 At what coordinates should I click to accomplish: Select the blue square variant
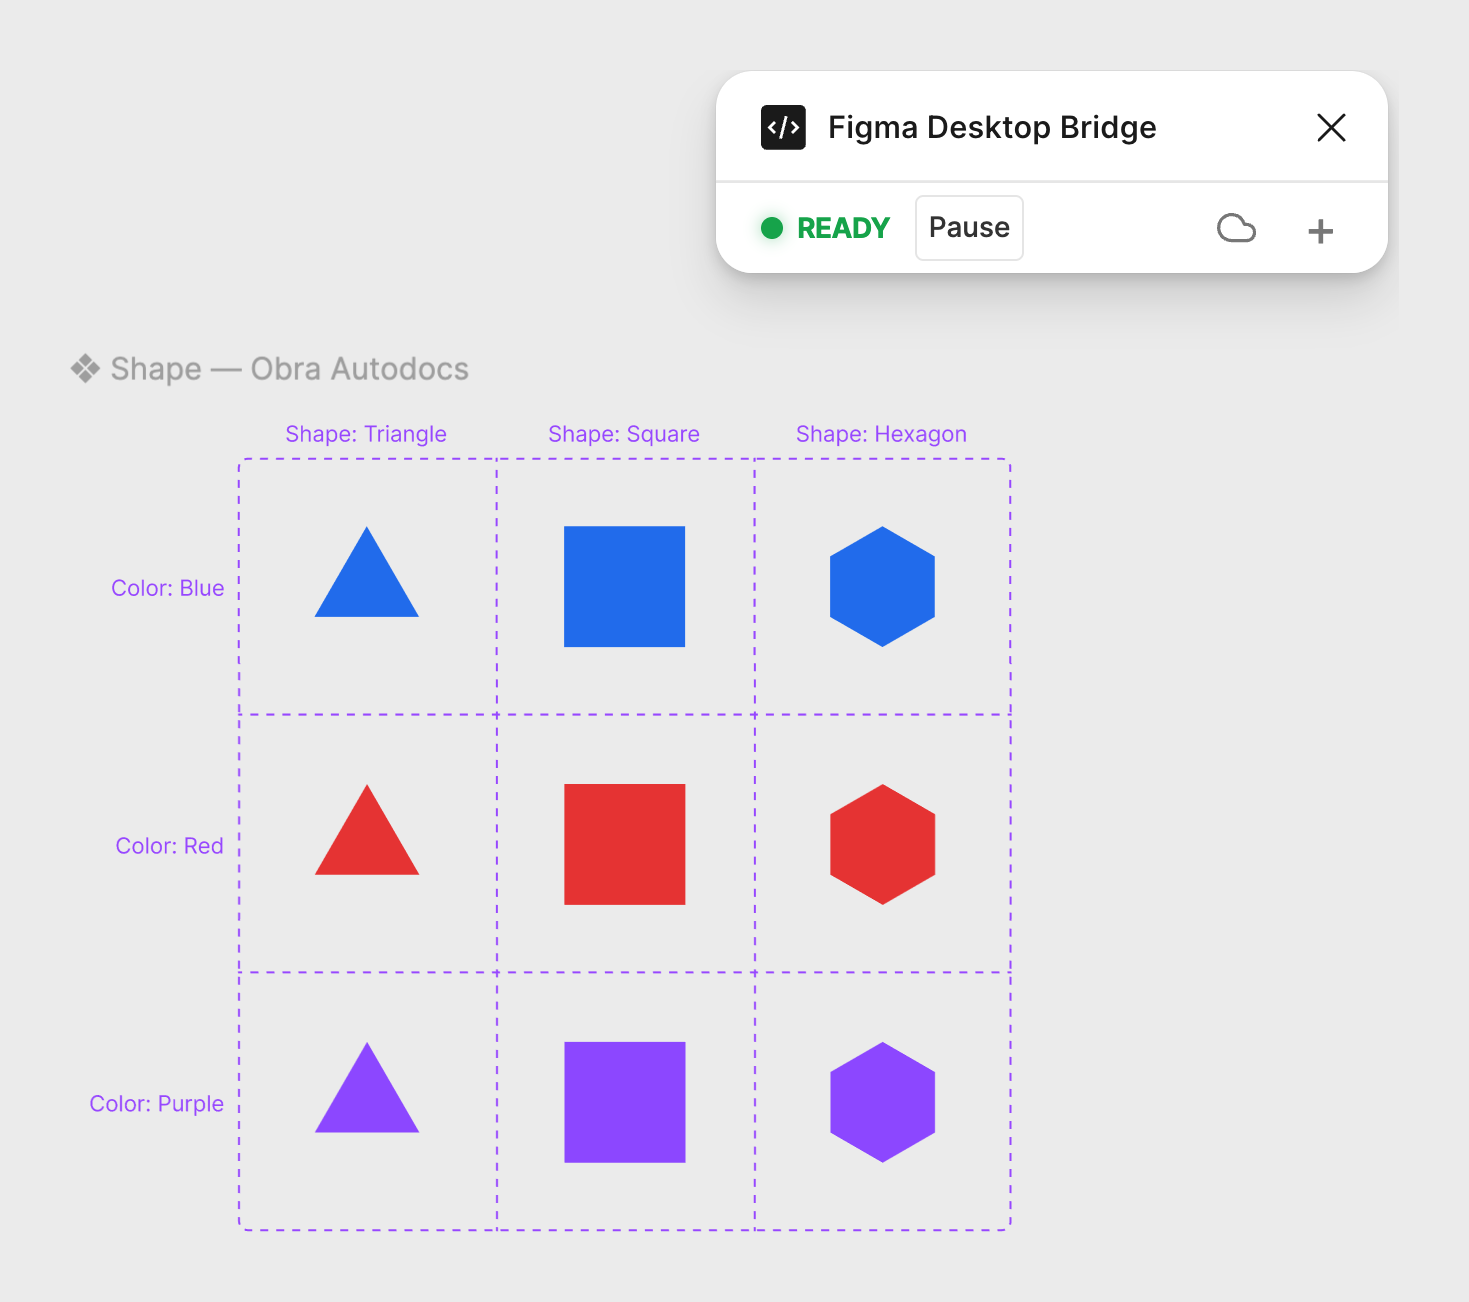point(624,587)
